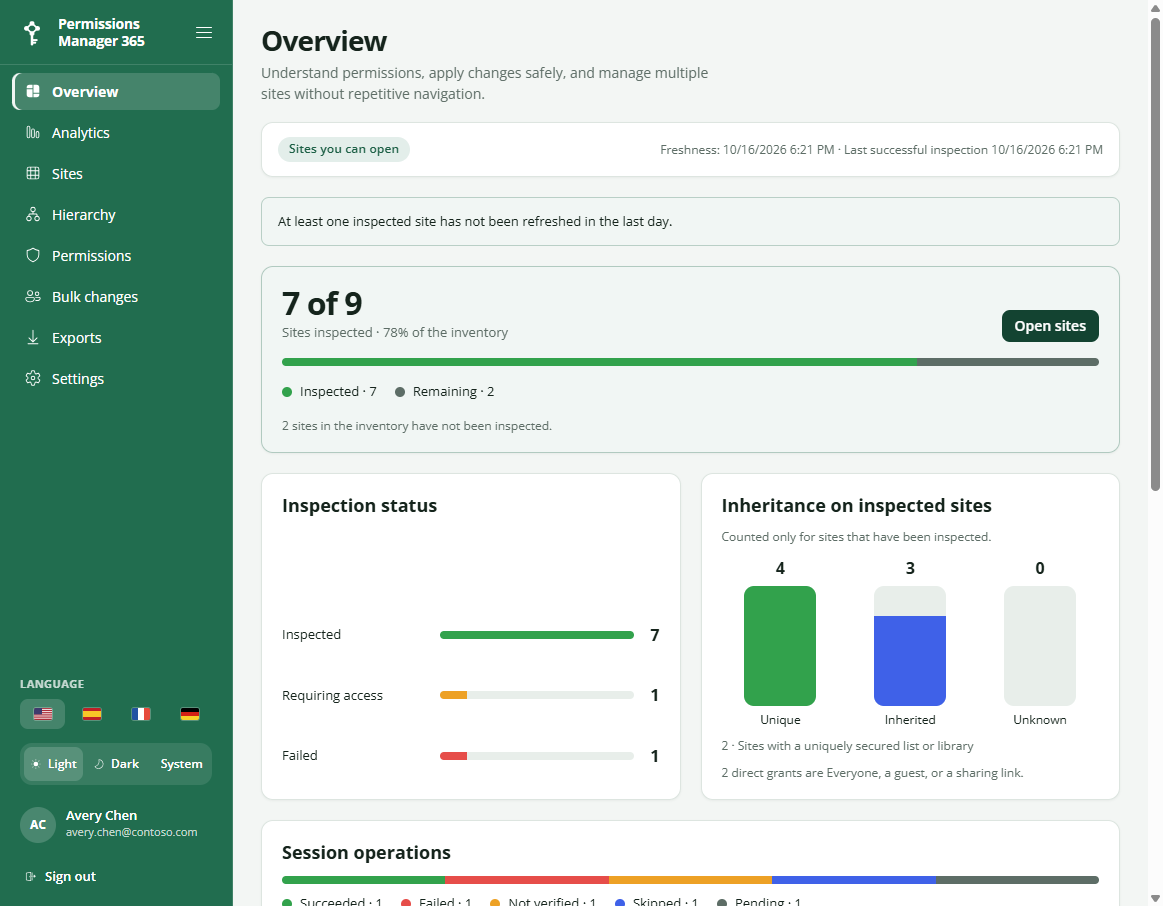The image size is (1163, 906).
Task: Click the Analytics bar chart icon
Action: (33, 133)
